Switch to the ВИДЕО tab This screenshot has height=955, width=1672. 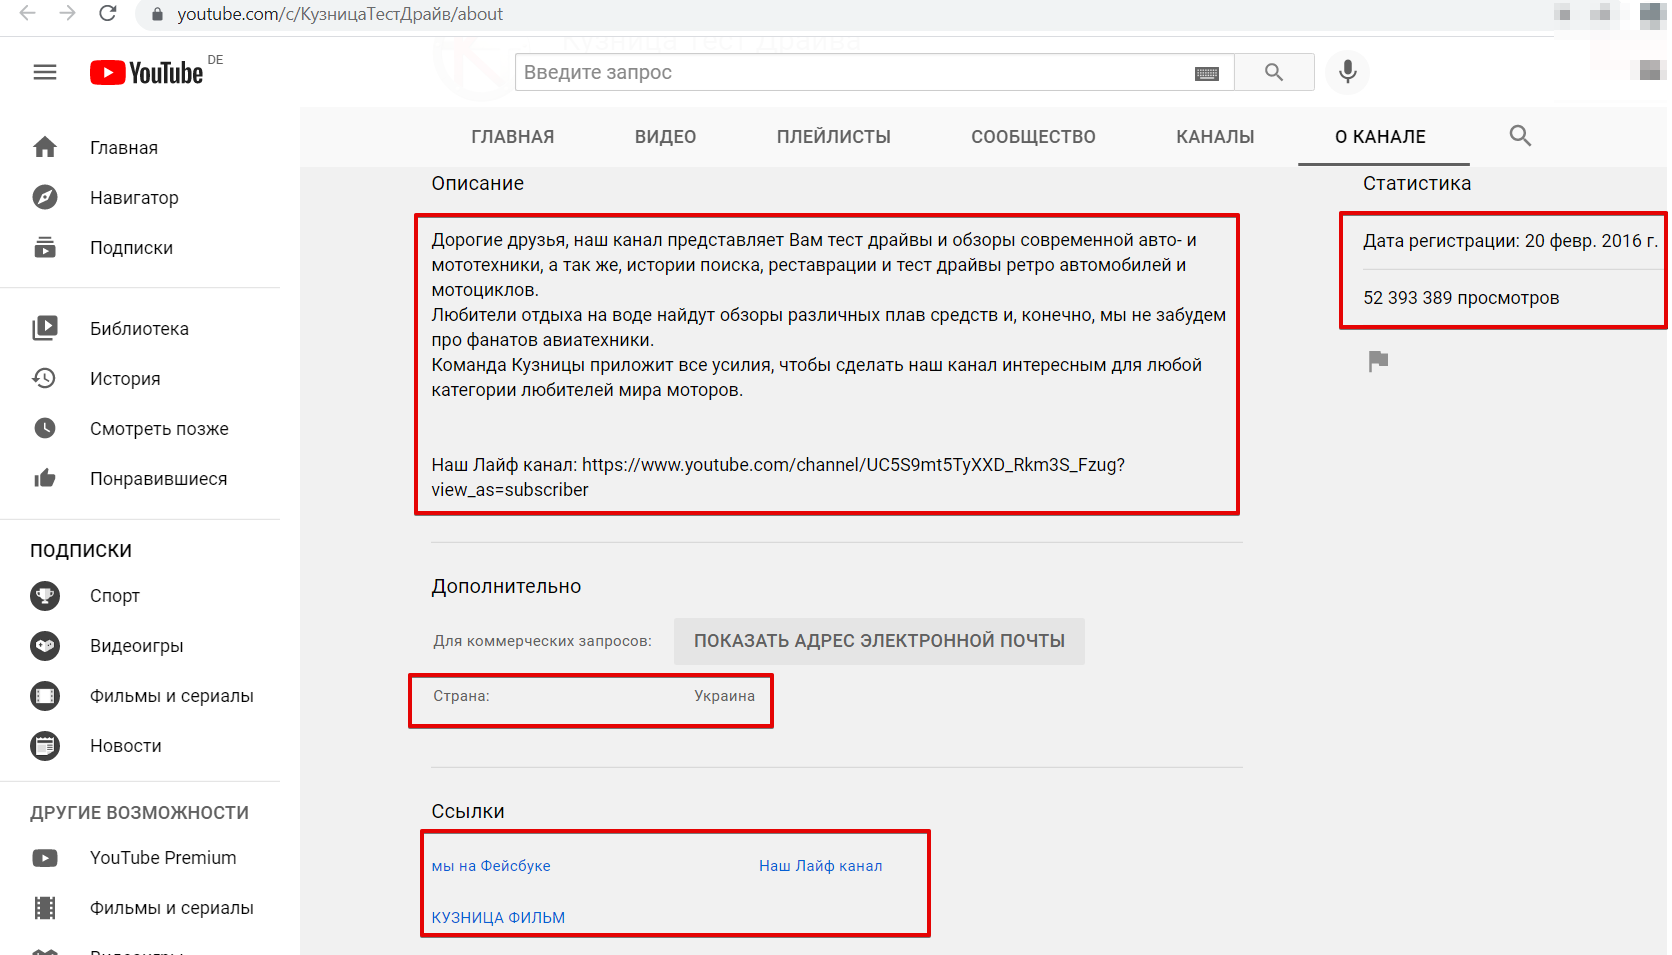tap(666, 137)
